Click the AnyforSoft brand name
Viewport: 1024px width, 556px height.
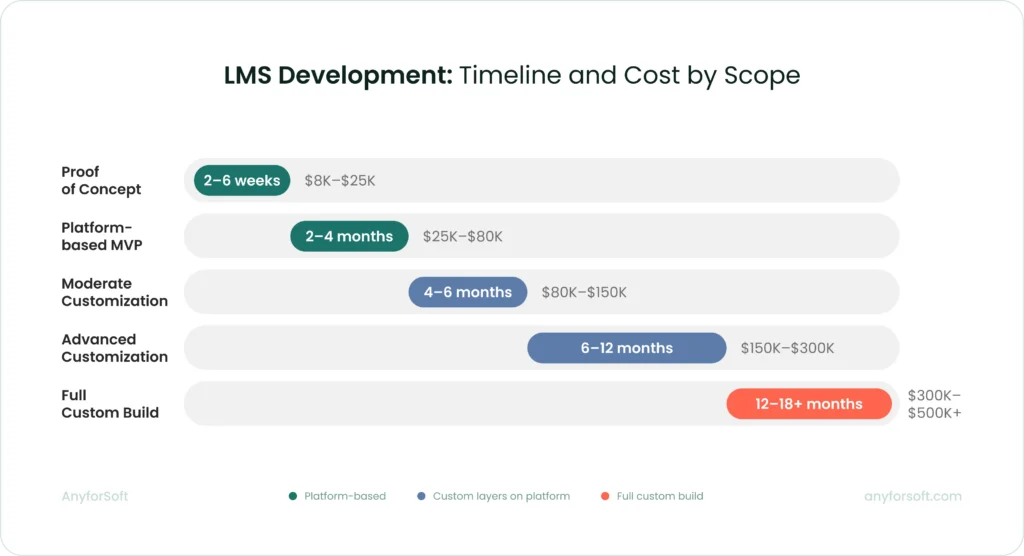coord(95,496)
